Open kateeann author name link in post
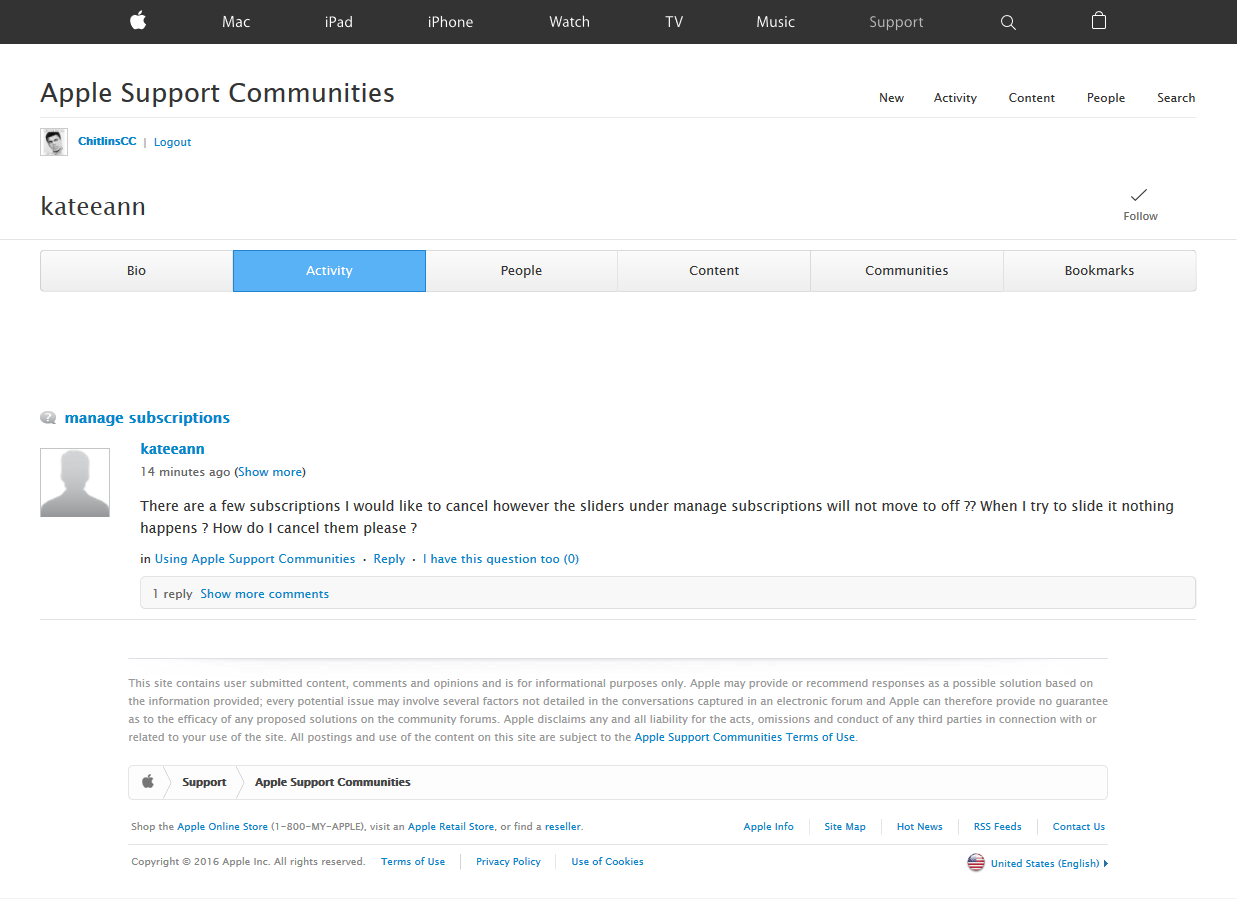The height and width of the screenshot is (899, 1237). (172, 449)
